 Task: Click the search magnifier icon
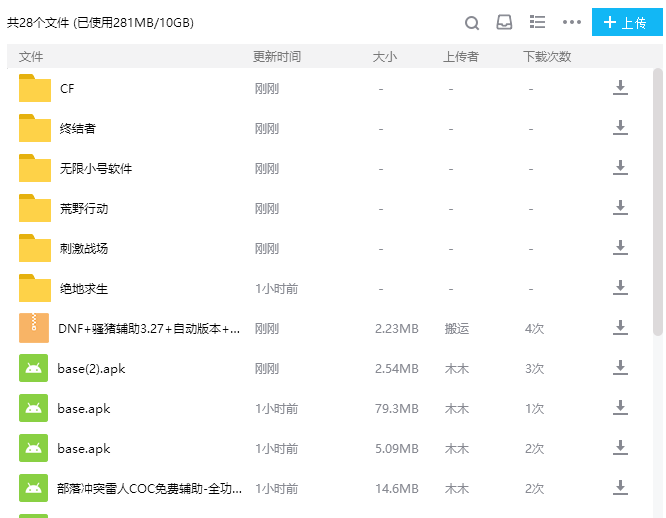pyautogui.click(x=472, y=22)
